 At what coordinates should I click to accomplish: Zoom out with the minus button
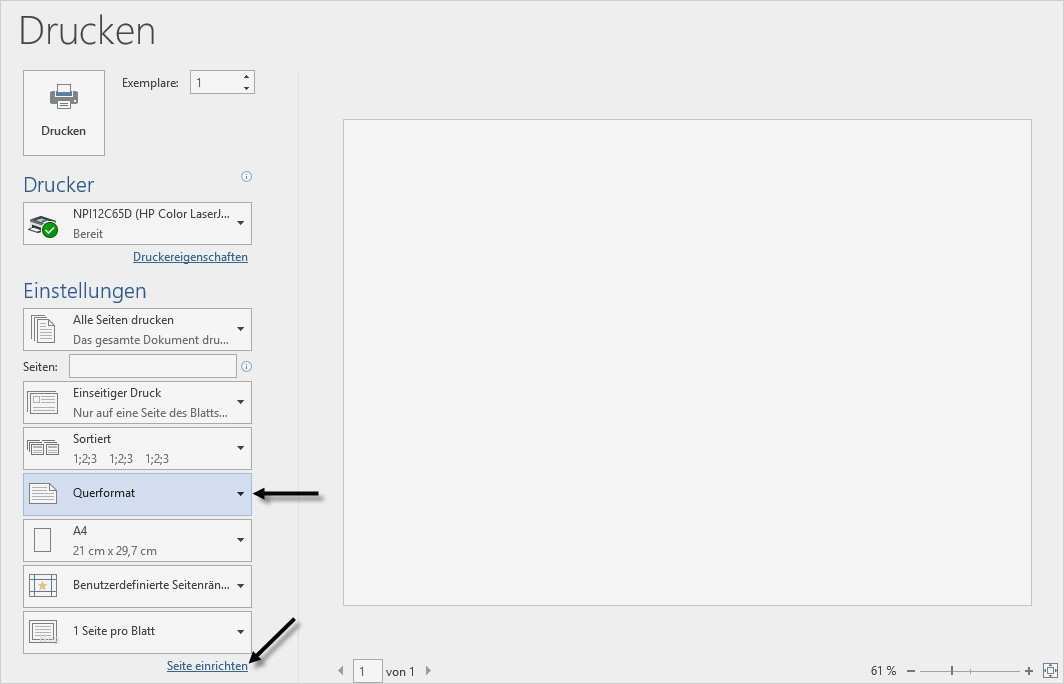click(x=911, y=671)
